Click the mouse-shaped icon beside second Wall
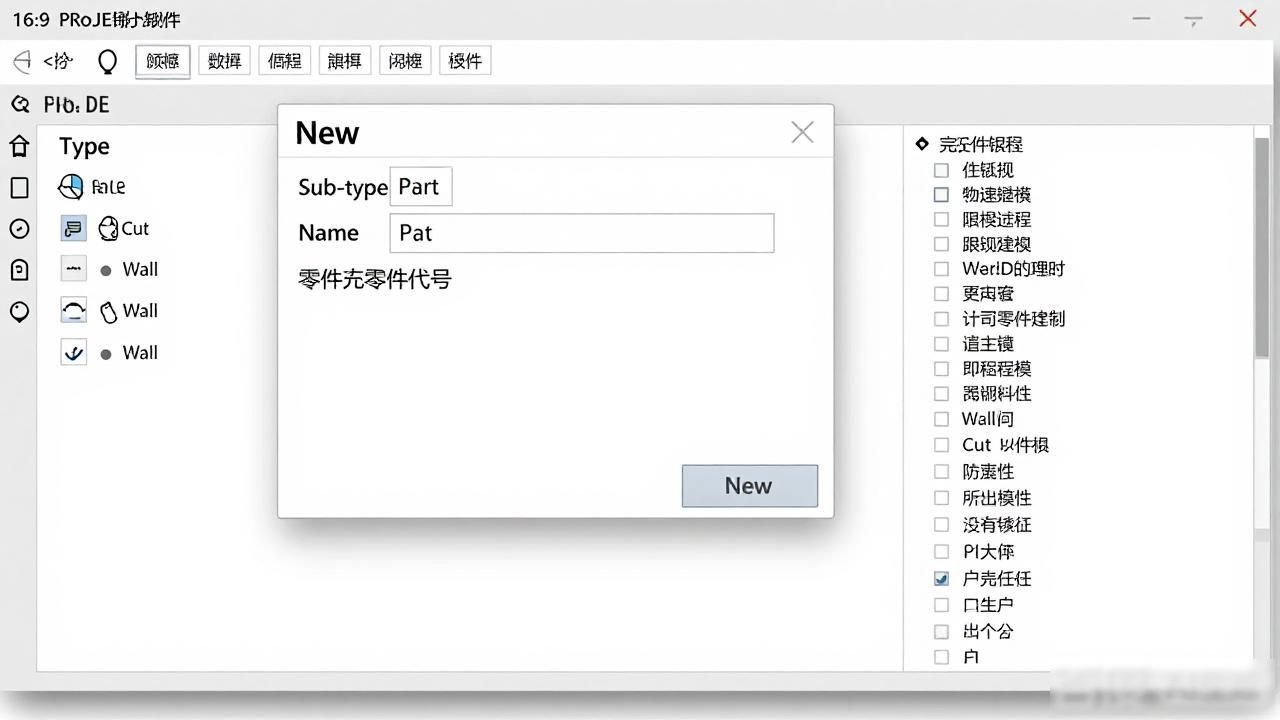Viewport: 1280px width, 720px height. [108, 312]
